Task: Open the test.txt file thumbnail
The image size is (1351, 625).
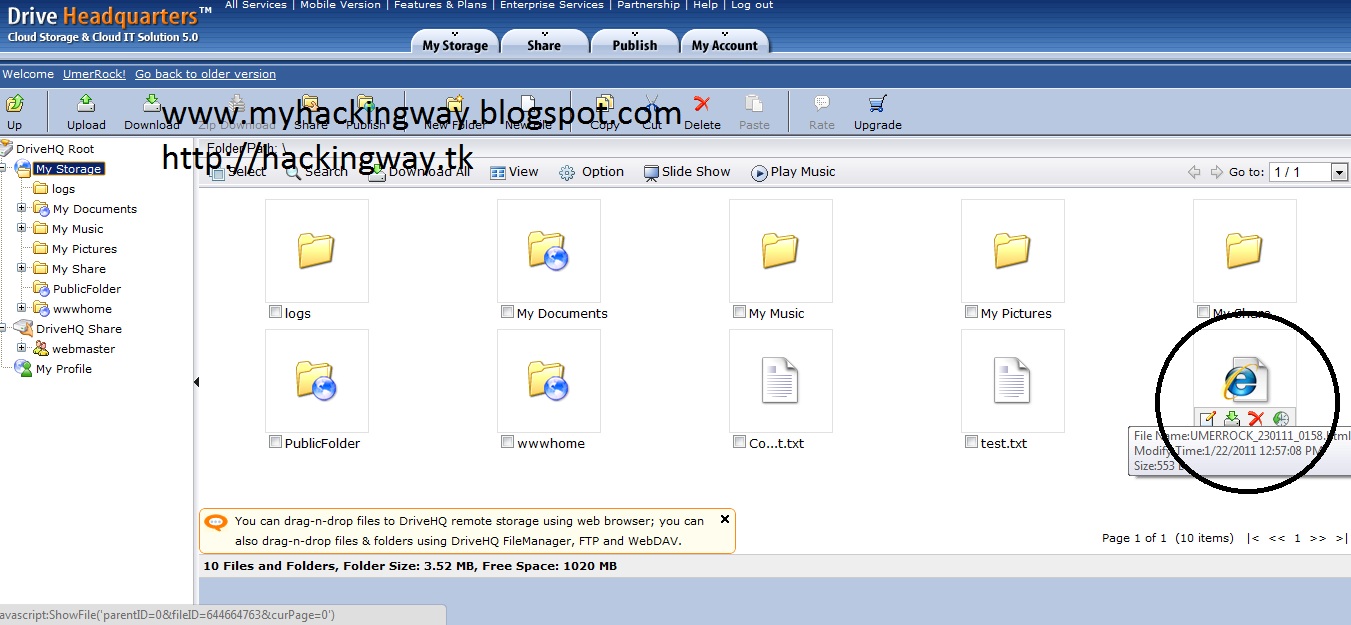Action: pyautogui.click(x=1012, y=381)
